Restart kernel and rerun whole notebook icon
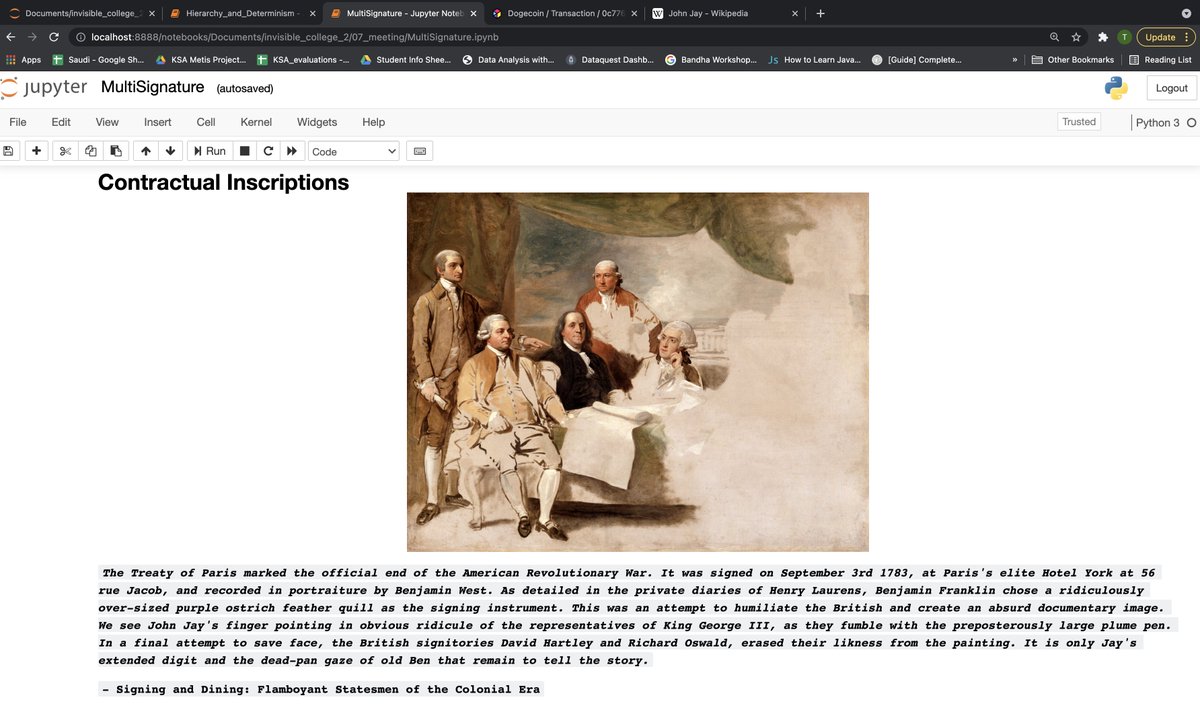 pos(292,151)
